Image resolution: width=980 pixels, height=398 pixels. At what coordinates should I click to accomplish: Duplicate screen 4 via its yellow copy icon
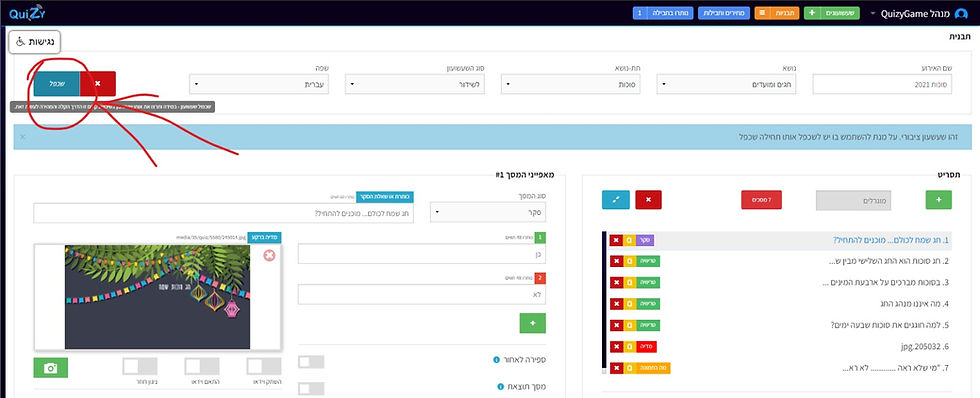pos(629,304)
